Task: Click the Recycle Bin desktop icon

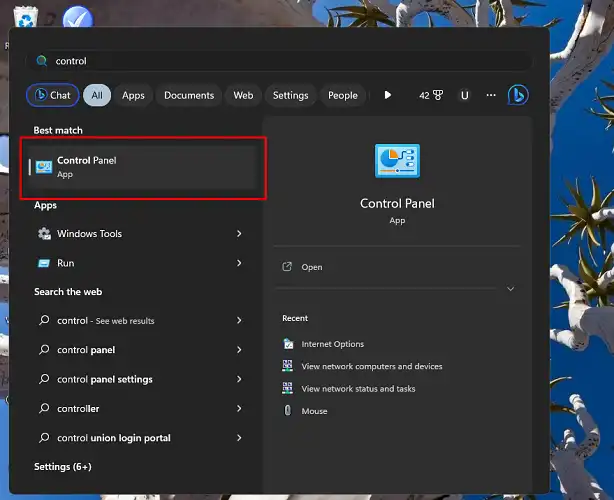Action: pyautogui.click(x=26, y=16)
